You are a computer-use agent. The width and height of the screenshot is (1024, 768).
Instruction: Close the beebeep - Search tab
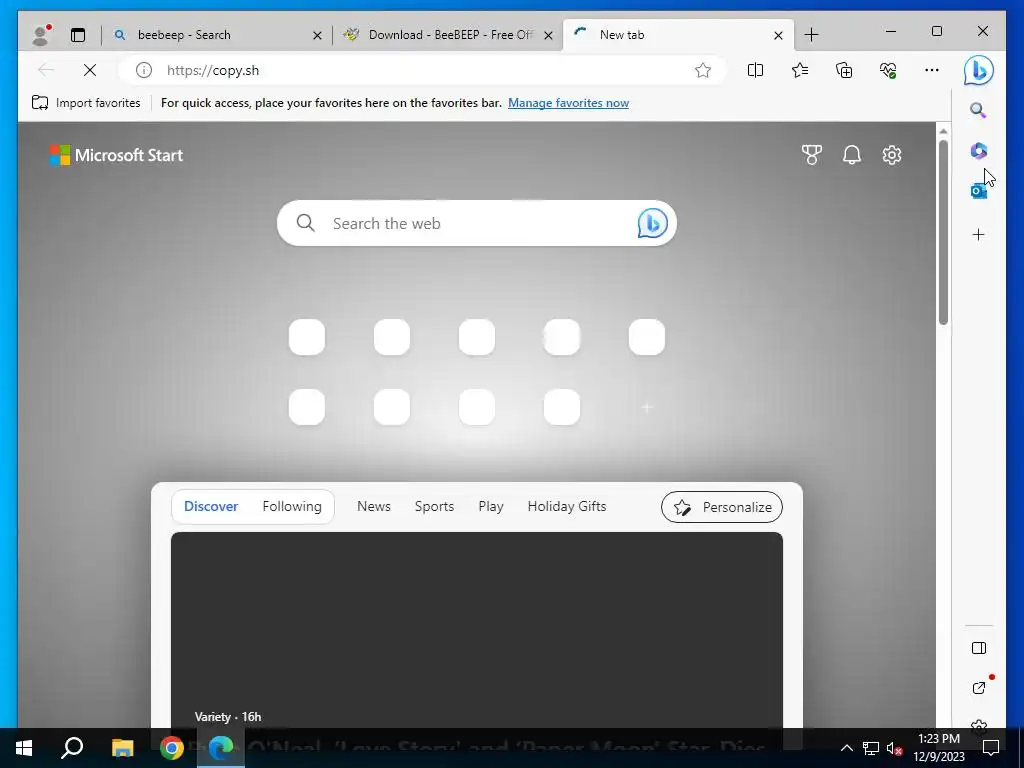click(x=317, y=35)
